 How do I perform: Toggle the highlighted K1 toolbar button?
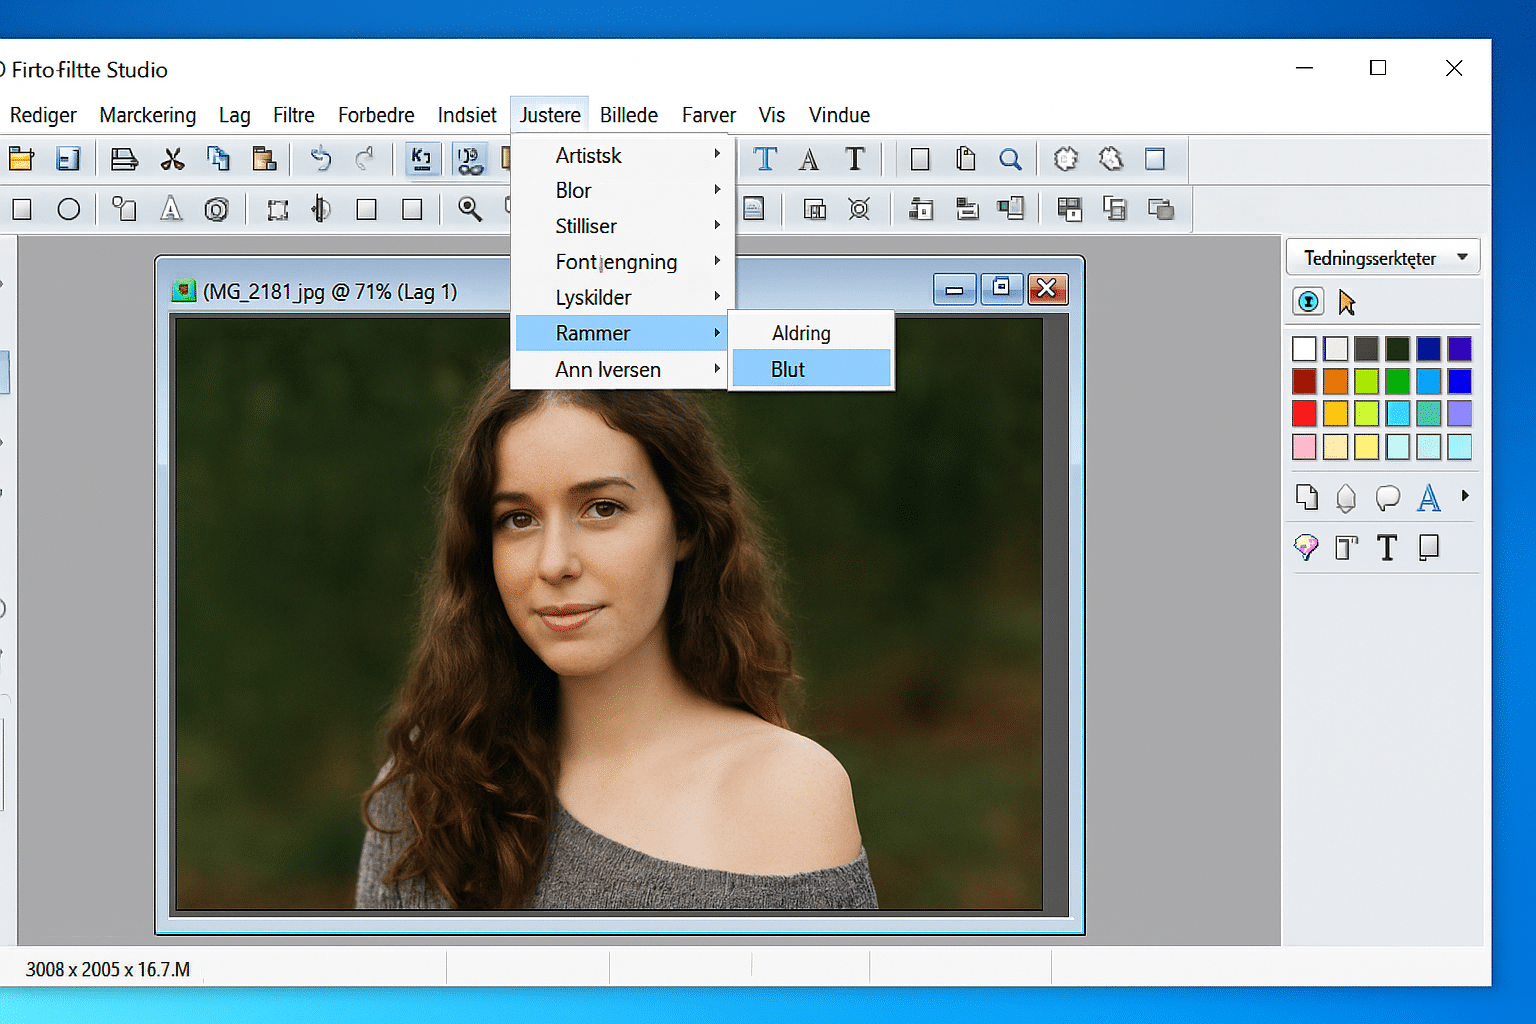(x=422, y=158)
